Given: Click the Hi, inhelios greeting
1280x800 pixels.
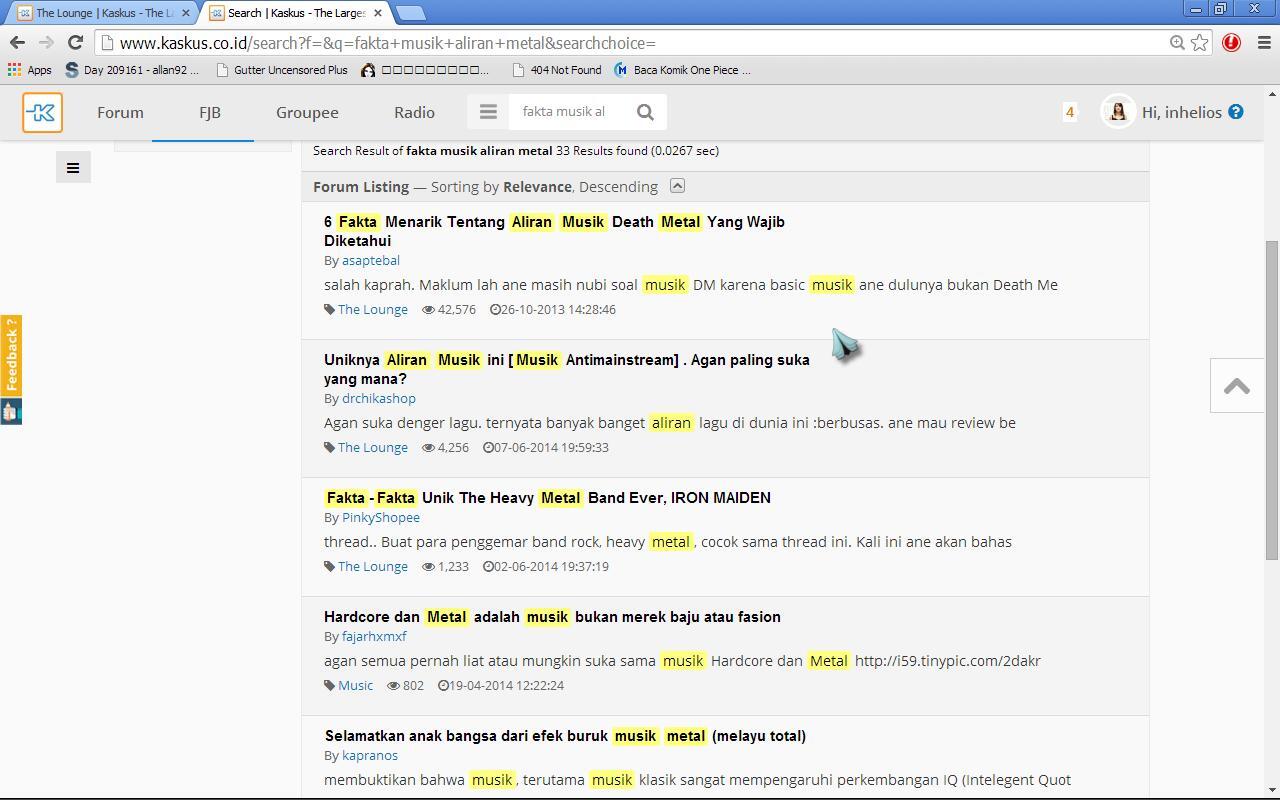Looking at the screenshot, I should click(1182, 112).
